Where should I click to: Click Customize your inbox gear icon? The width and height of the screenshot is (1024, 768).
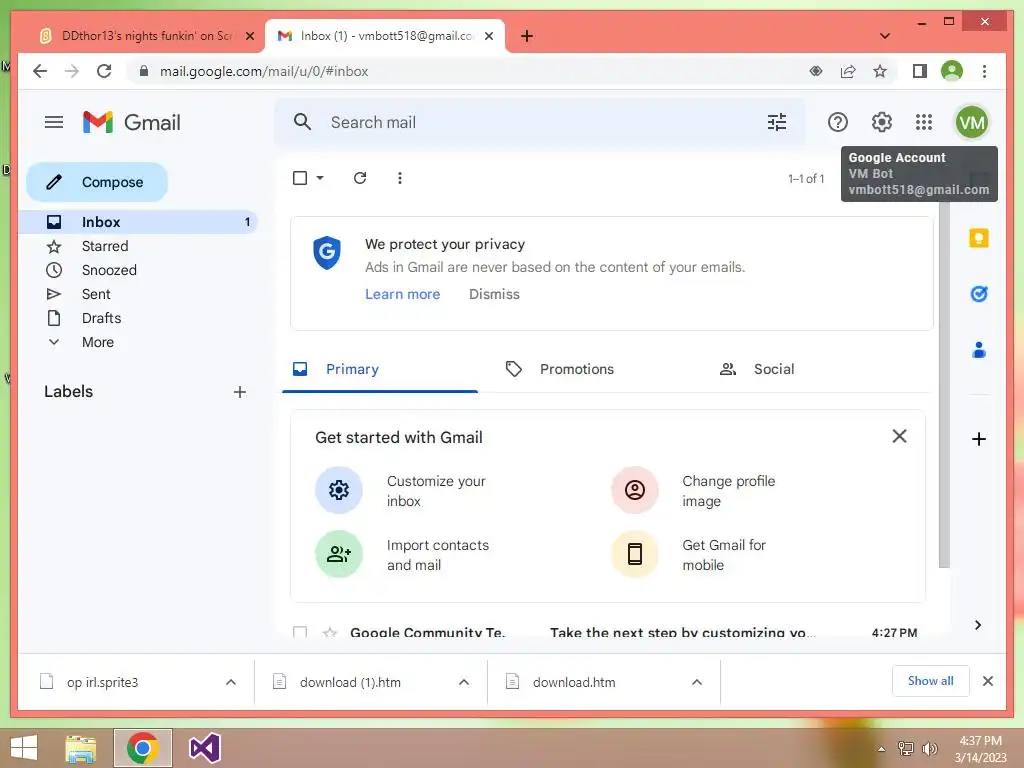[338, 490]
